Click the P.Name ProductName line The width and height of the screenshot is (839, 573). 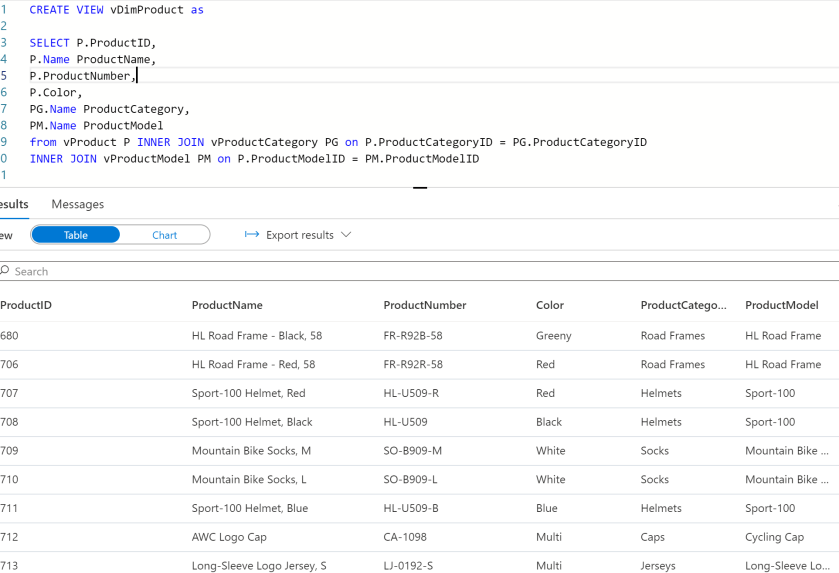pos(92,59)
